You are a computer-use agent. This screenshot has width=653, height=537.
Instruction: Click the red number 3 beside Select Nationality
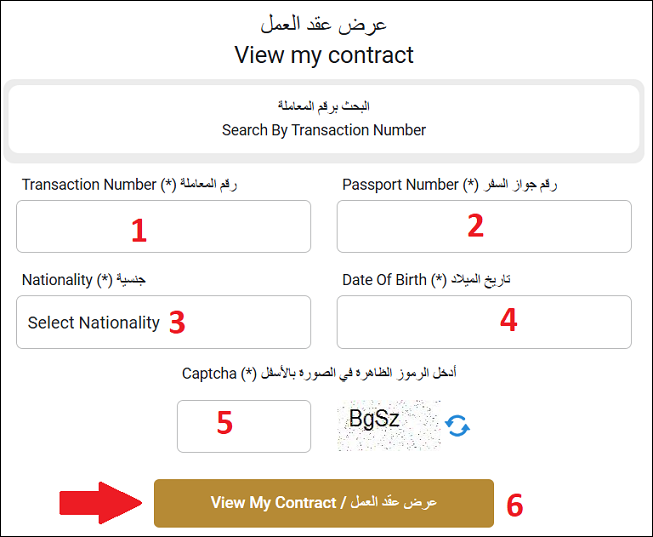177,322
